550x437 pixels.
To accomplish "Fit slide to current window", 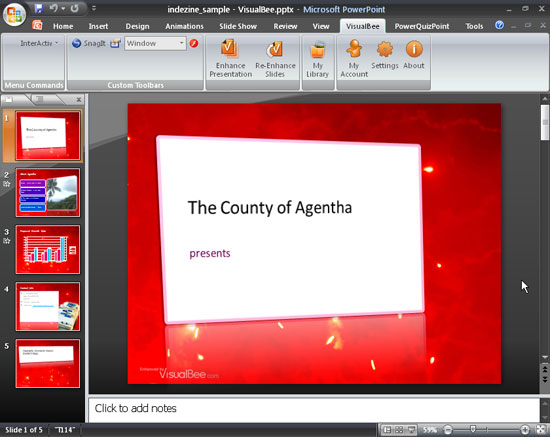I will pyautogui.click(x=541, y=430).
